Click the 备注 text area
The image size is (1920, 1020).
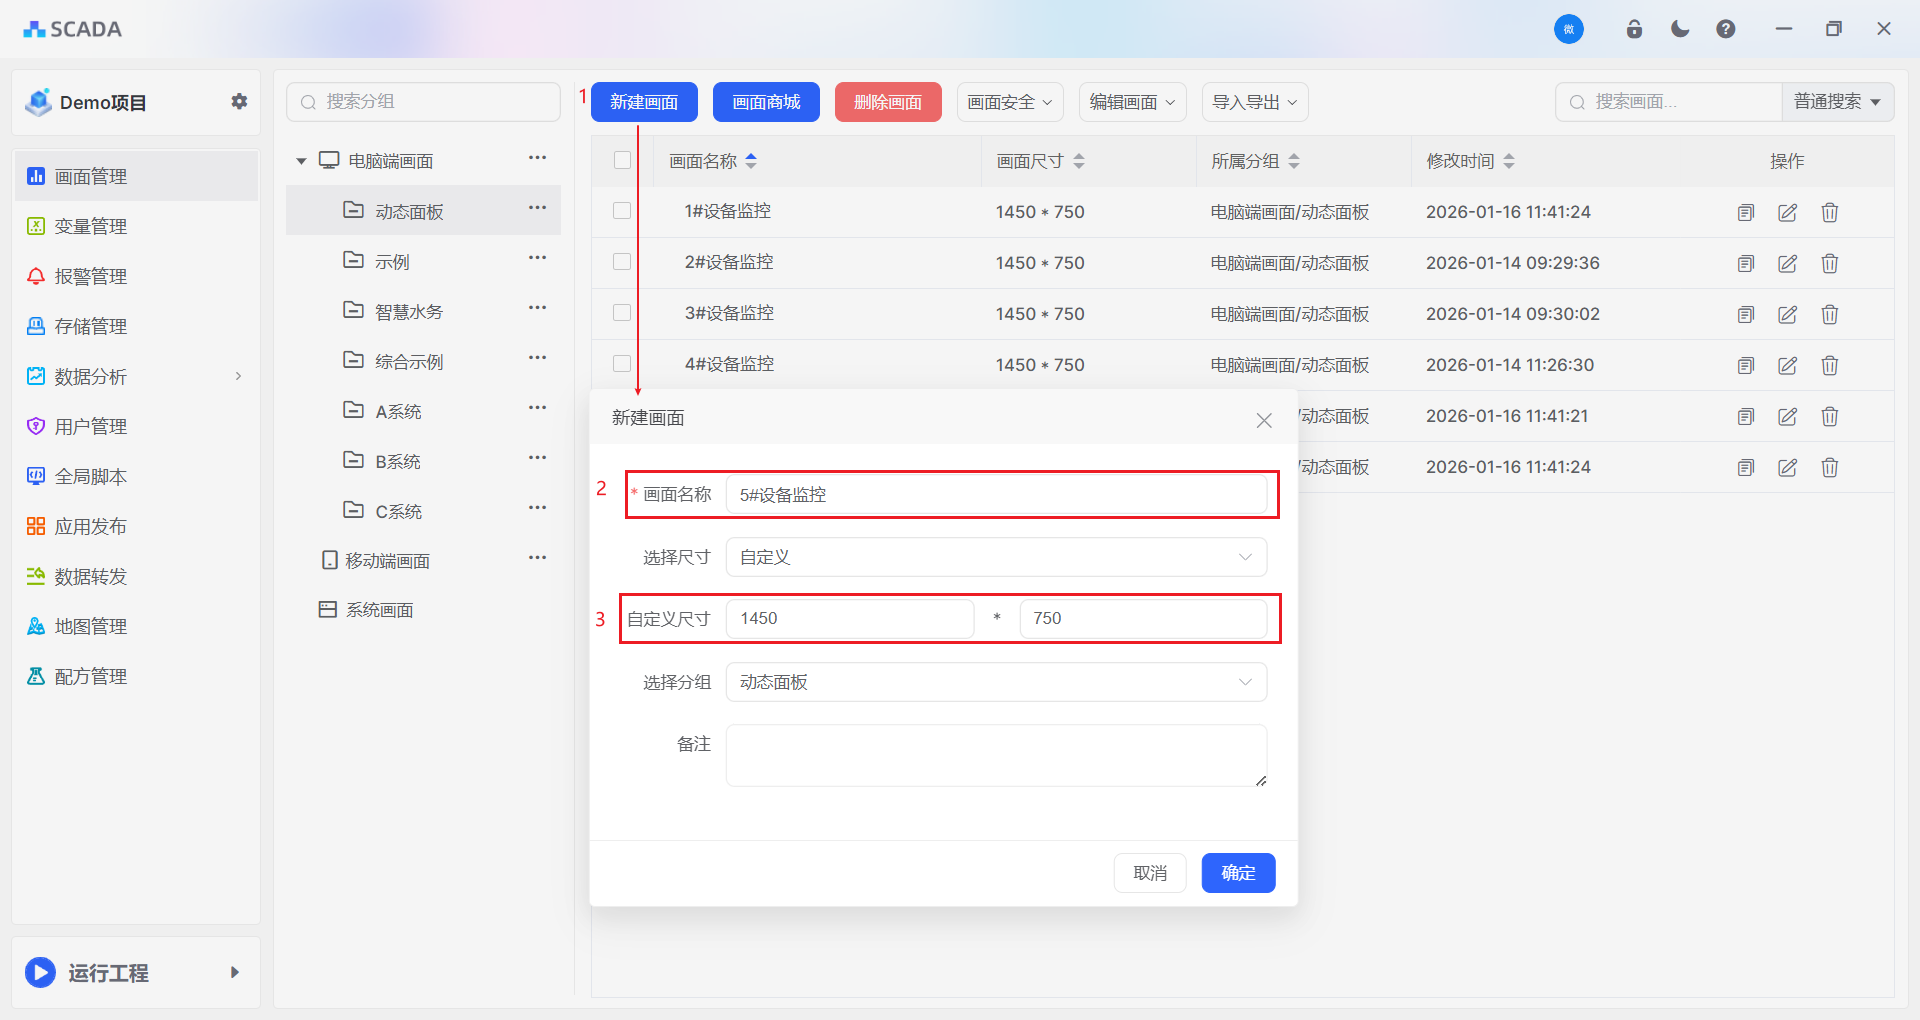pyautogui.click(x=996, y=755)
